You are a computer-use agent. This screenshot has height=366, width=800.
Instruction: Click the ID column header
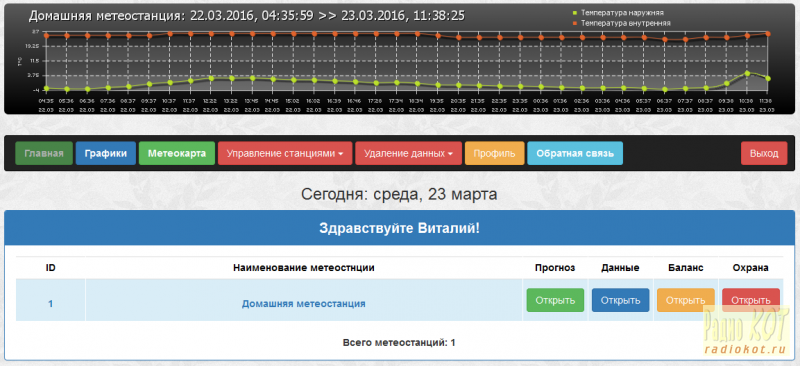click(51, 268)
